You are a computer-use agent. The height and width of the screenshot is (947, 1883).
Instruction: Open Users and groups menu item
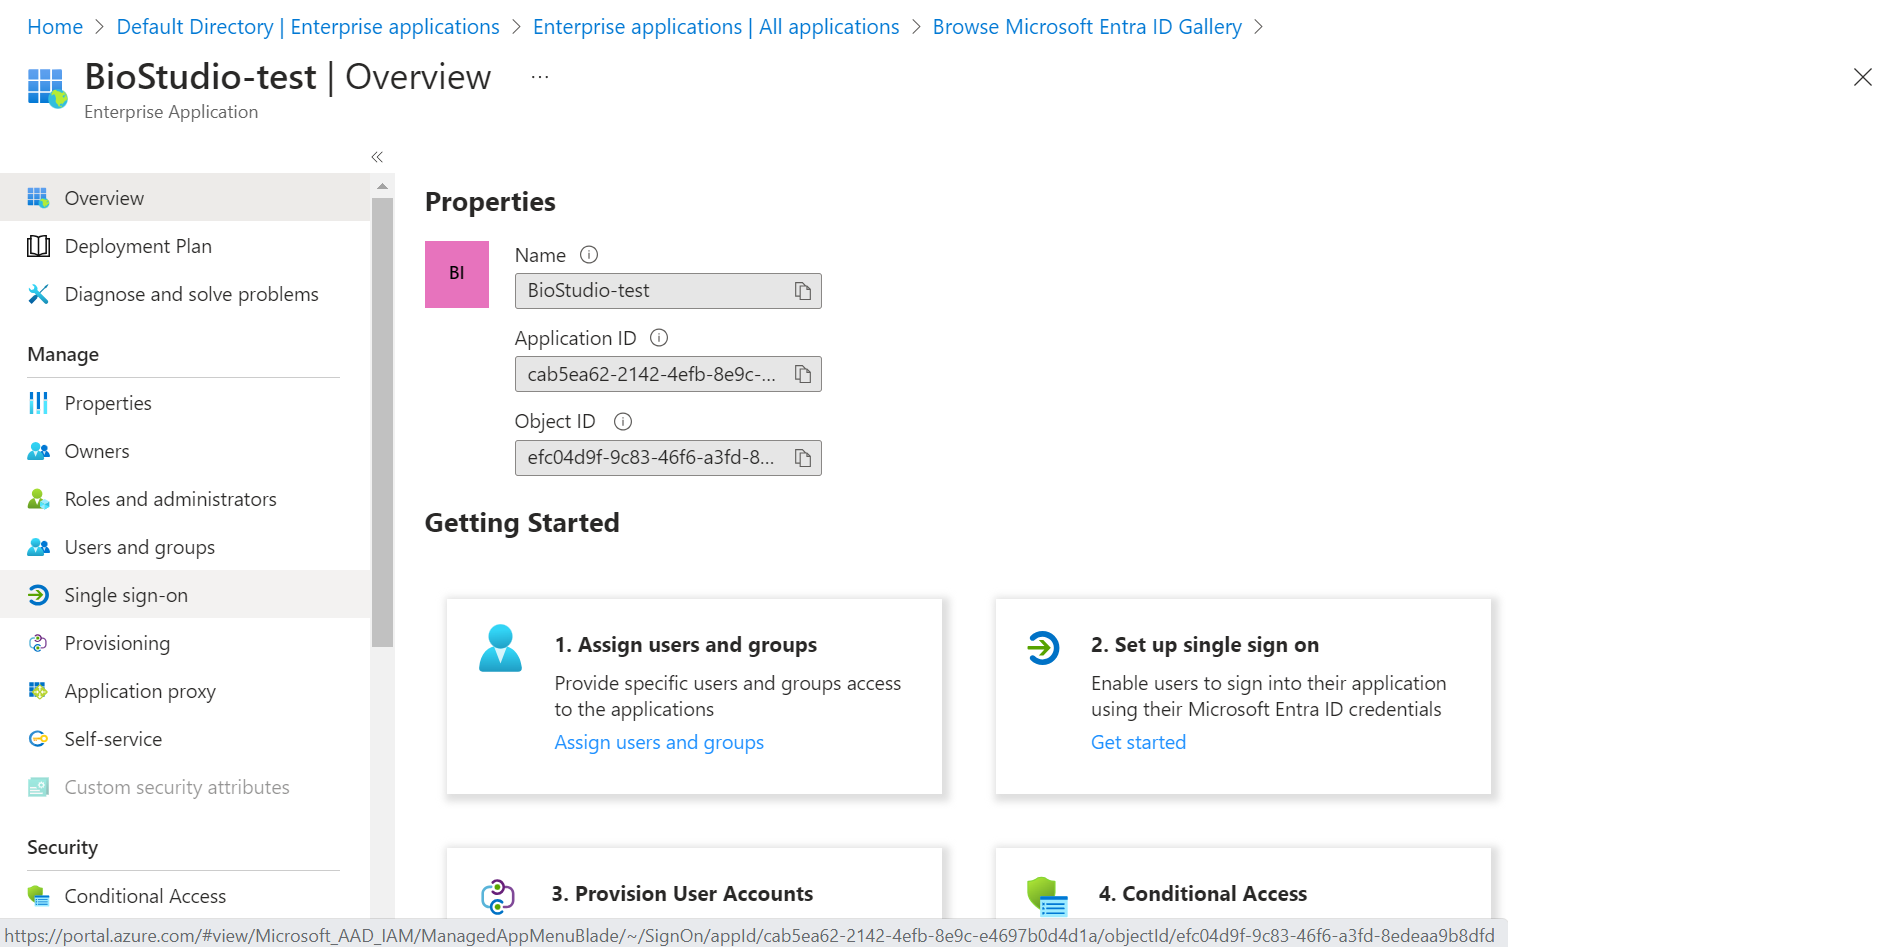[185, 547]
